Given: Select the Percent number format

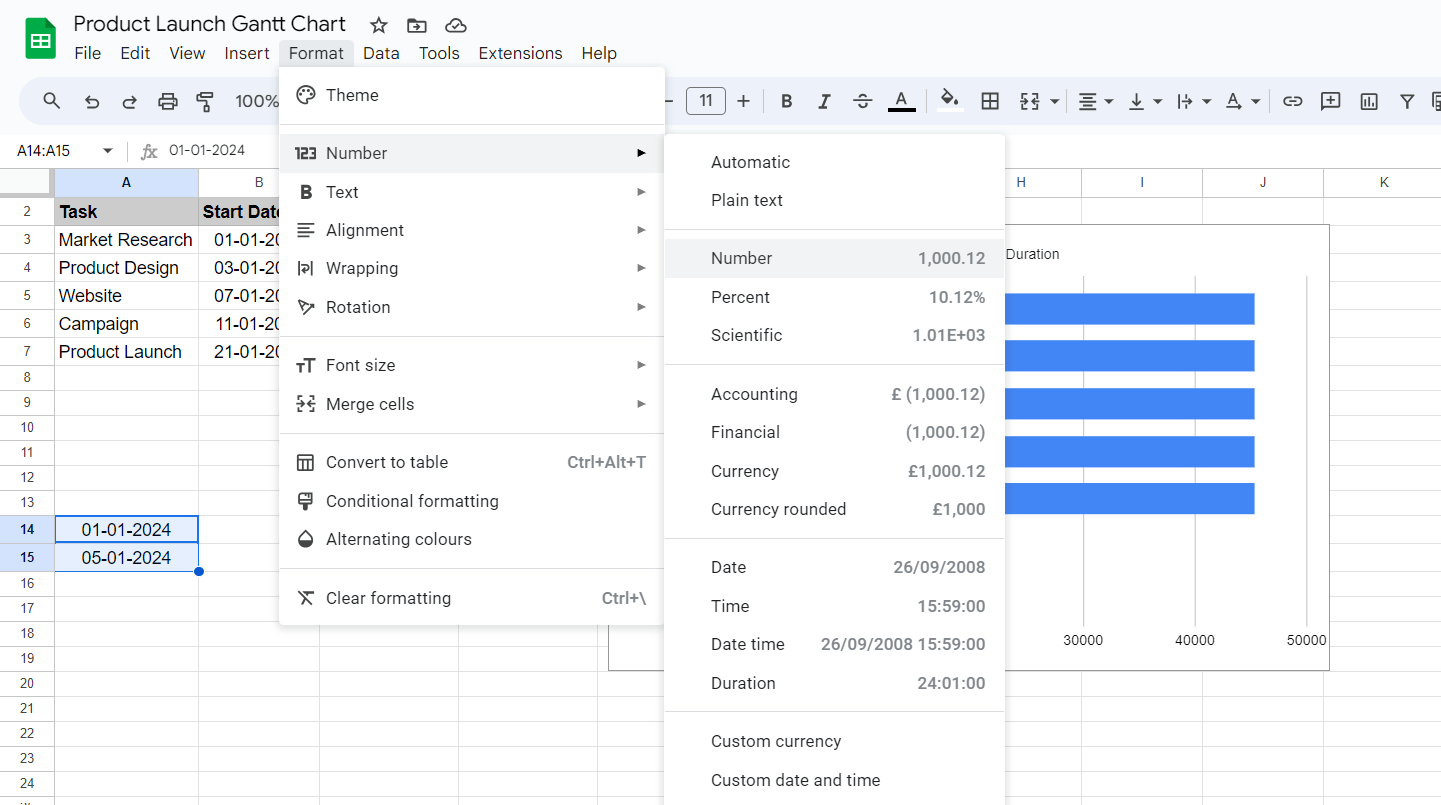Looking at the screenshot, I should click(740, 297).
